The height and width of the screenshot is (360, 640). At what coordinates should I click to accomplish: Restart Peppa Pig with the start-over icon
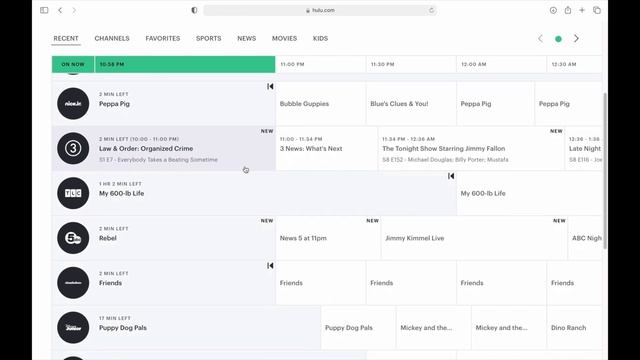pos(270,87)
